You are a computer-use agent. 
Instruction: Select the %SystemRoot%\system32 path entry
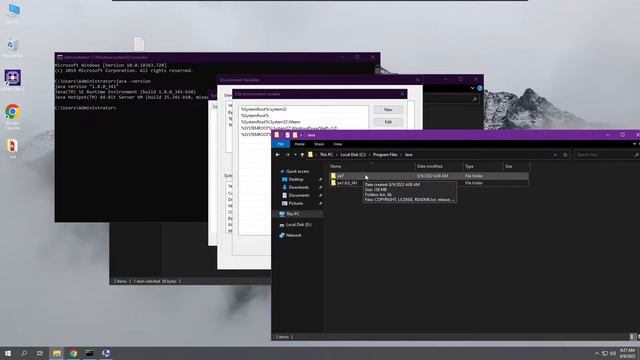coord(303,109)
